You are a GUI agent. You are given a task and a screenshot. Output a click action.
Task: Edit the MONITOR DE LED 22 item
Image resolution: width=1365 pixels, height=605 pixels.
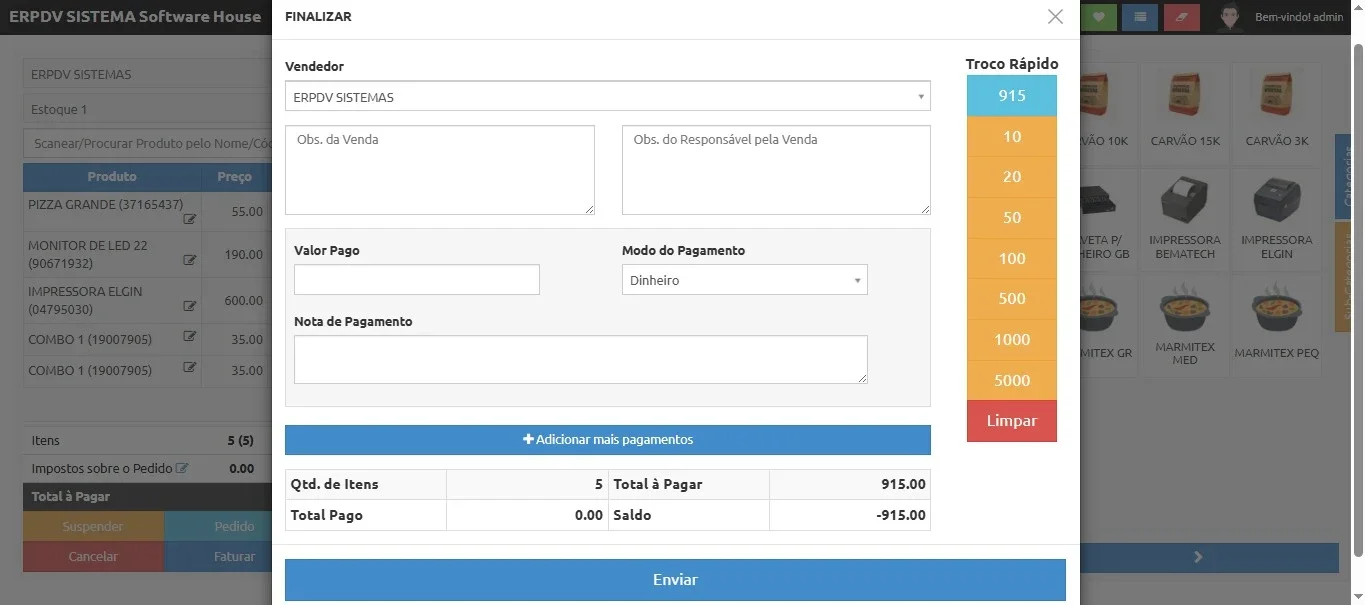tap(189, 260)
